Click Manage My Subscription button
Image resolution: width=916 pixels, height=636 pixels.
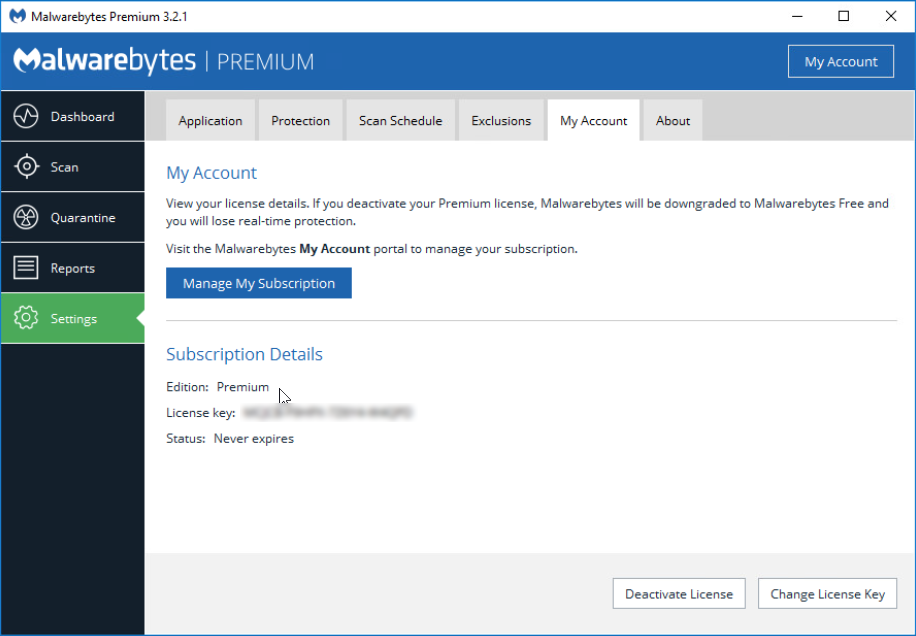tap(259, 283)
